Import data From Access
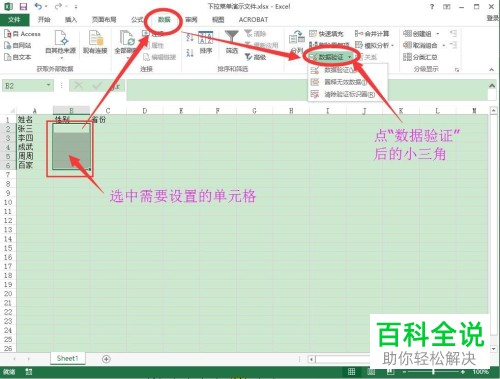500x379 pixels. (x=22, y=34)
